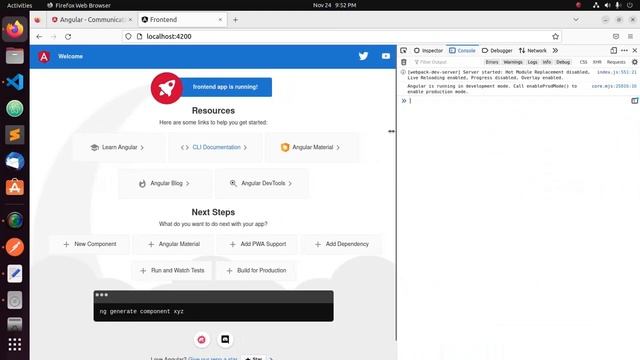This screenshot has height=360, width=640.
Task: Open Files manager from dock
Action: point(15,56)
